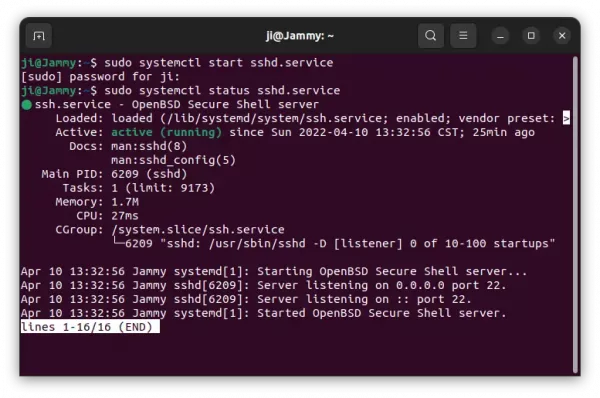This screenshot has width=600, height=398.
Task: Click 'Starting OpenBSD Secure Shell server...' log line
Action: tap(392, 271)
